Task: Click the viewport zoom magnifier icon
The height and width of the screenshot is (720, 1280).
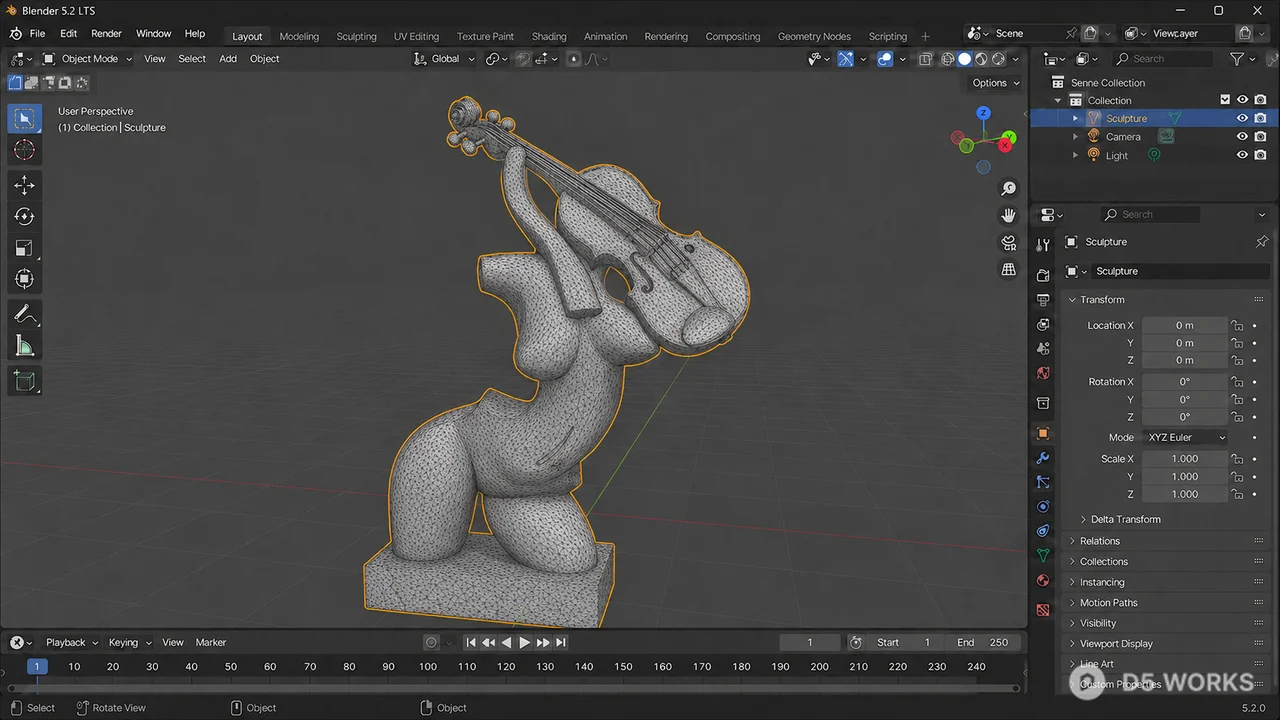Action: coord(1009,189)
